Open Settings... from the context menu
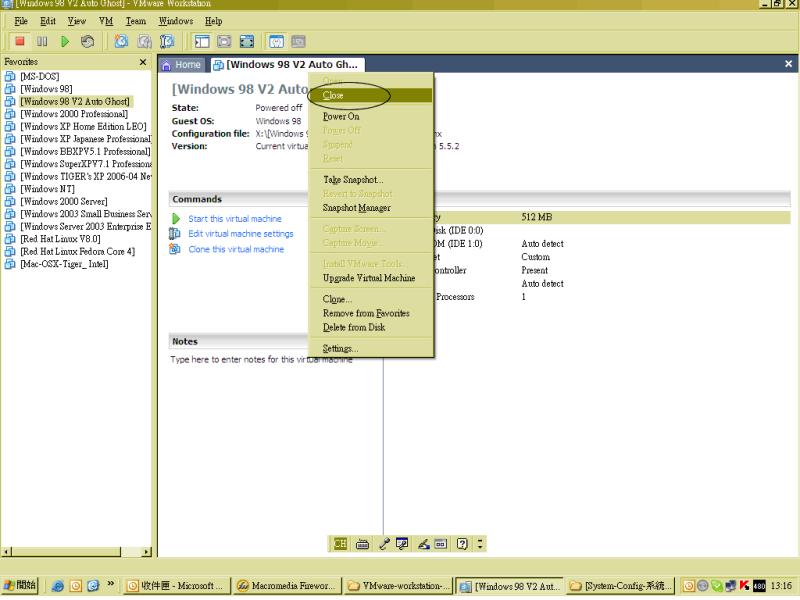Viewport: 800px width, 600px height. point(371,348)
